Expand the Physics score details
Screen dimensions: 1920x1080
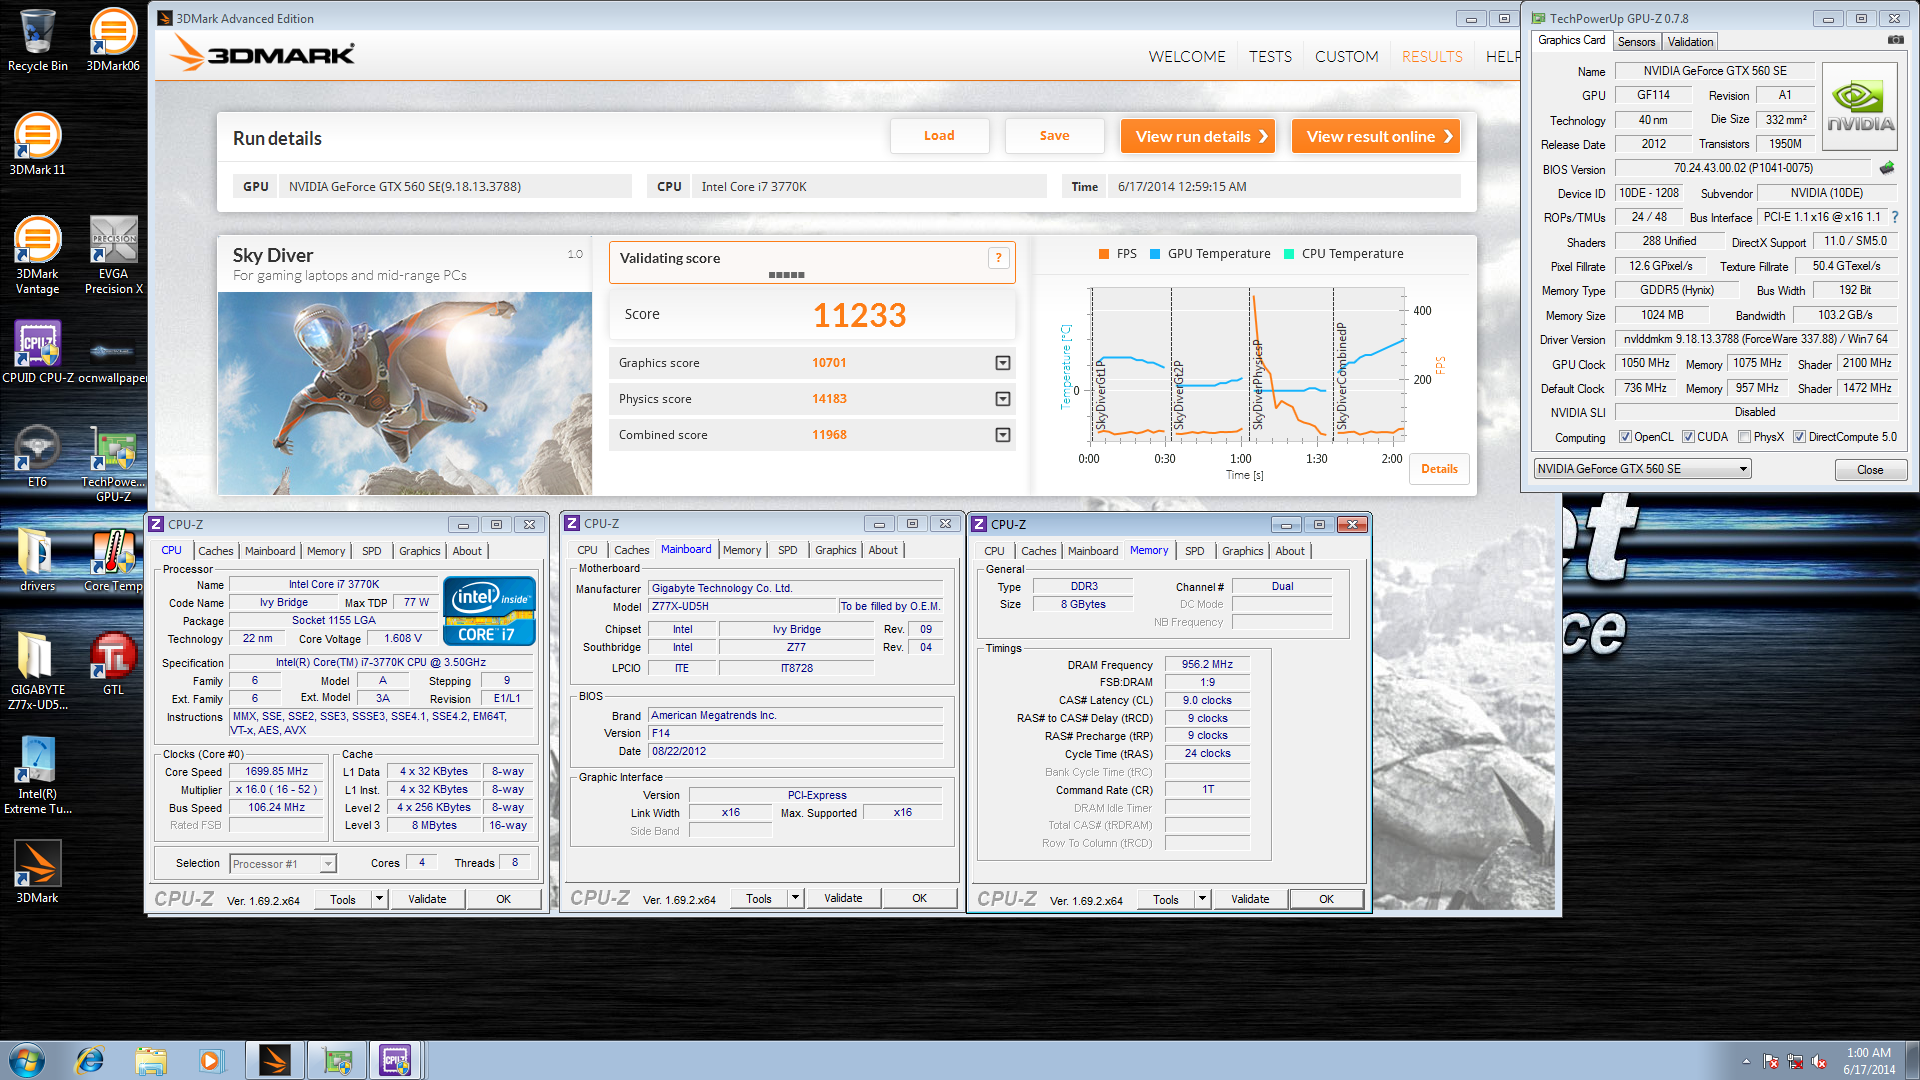1003,399
